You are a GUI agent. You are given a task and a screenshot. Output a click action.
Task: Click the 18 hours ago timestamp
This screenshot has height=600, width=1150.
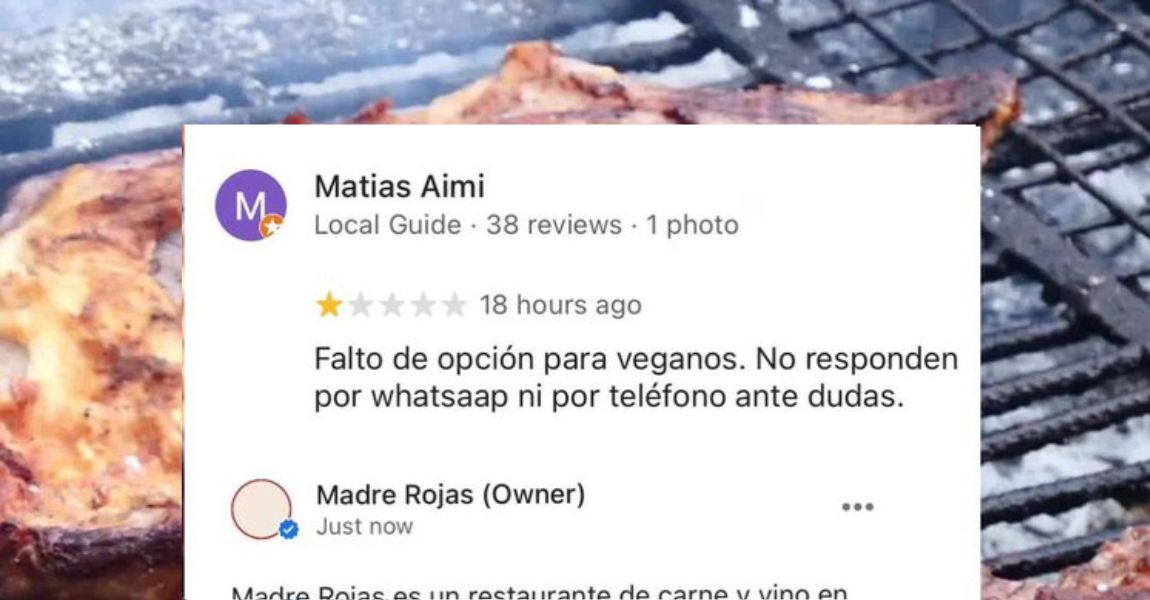pyautogui.click(x=561, y=304)
